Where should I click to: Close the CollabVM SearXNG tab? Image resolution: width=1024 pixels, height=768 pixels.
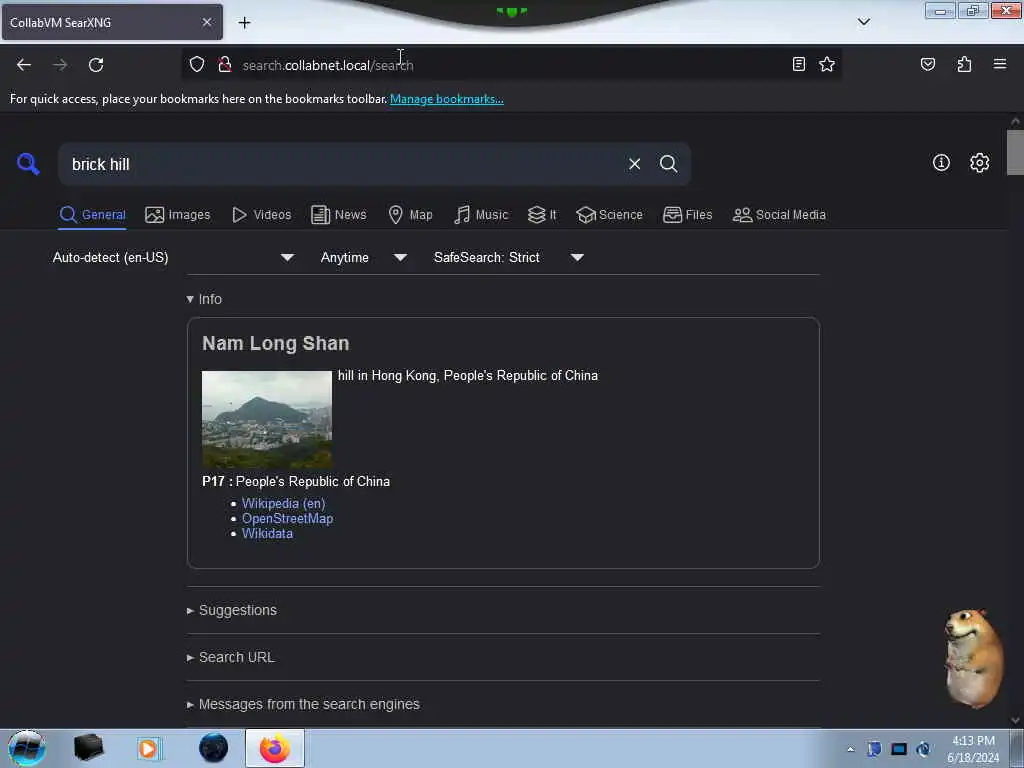click(206, 22)
